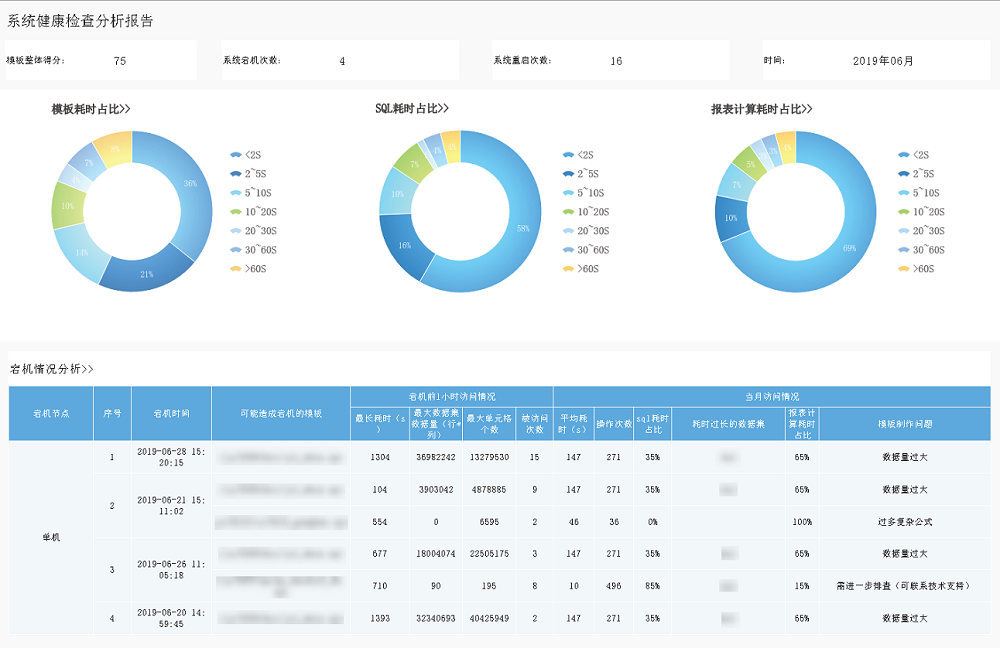Click the 被访问次数 column header
This screenshot has height=648, width=1000.
pos(534,424)
